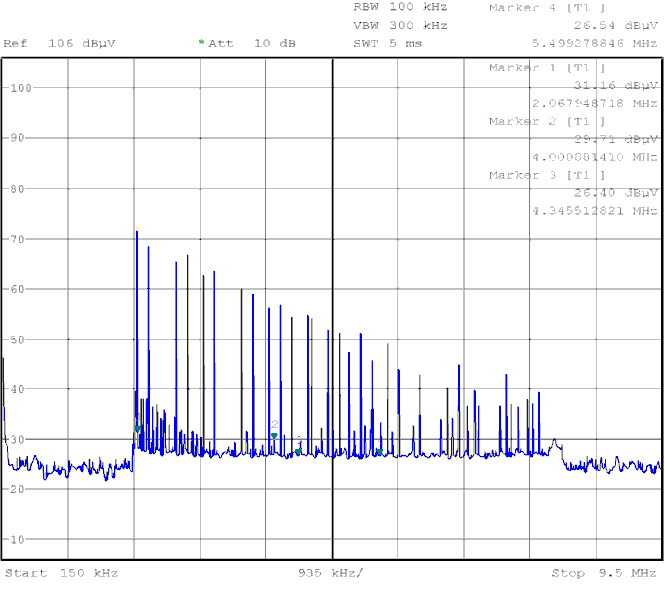Select the marker 3 triangle on trace
Image resolution: width=665 pixels, height=598 pixels.
298,451
